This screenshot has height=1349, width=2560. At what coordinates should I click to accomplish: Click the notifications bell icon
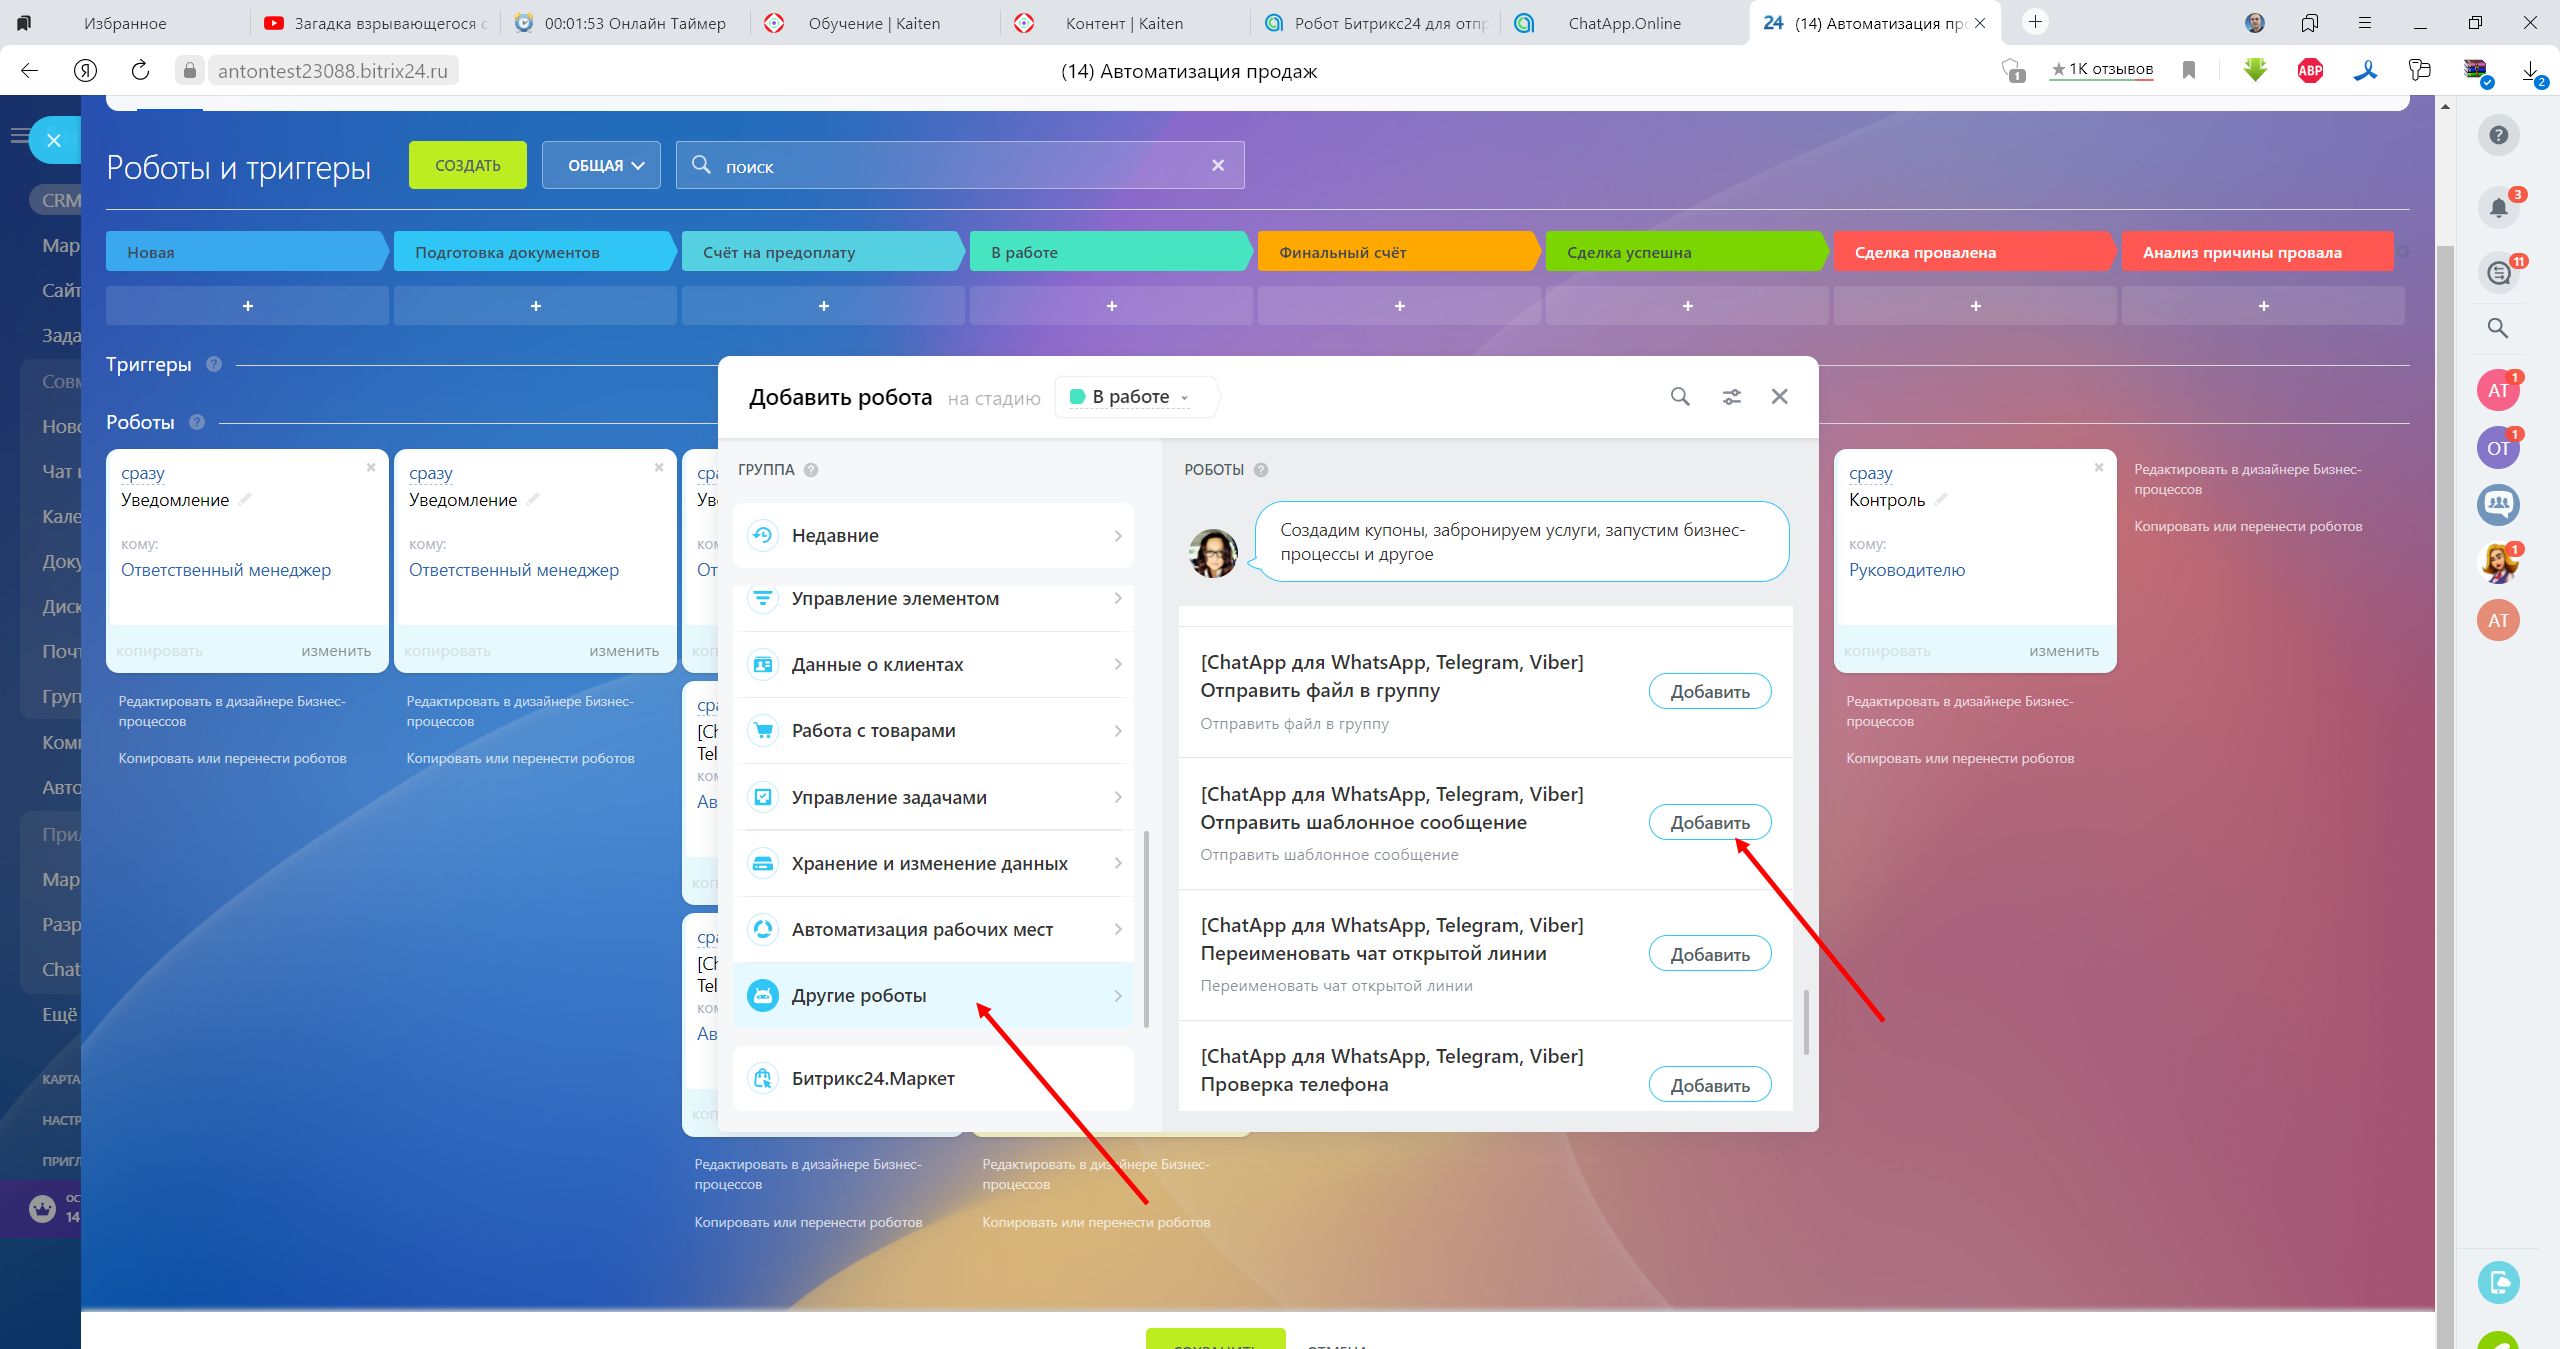[2498, 208]
